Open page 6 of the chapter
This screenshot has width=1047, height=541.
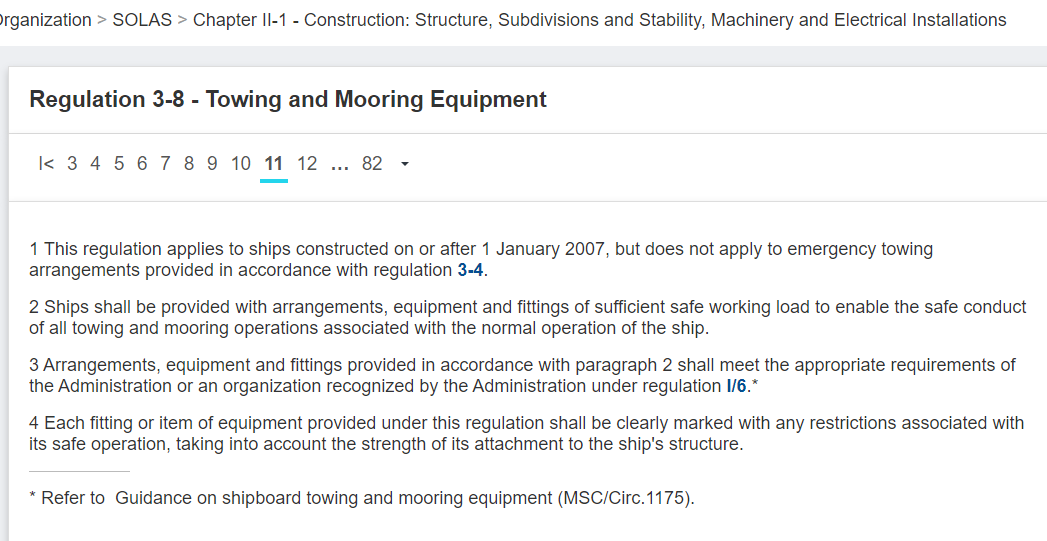pos(142,164)
